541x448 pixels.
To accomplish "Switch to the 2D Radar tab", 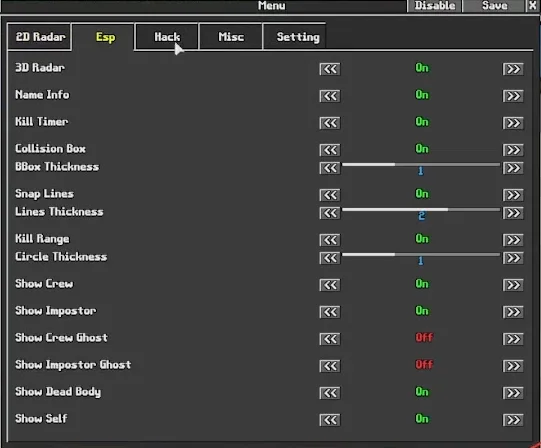I will (x=39, y=37).
